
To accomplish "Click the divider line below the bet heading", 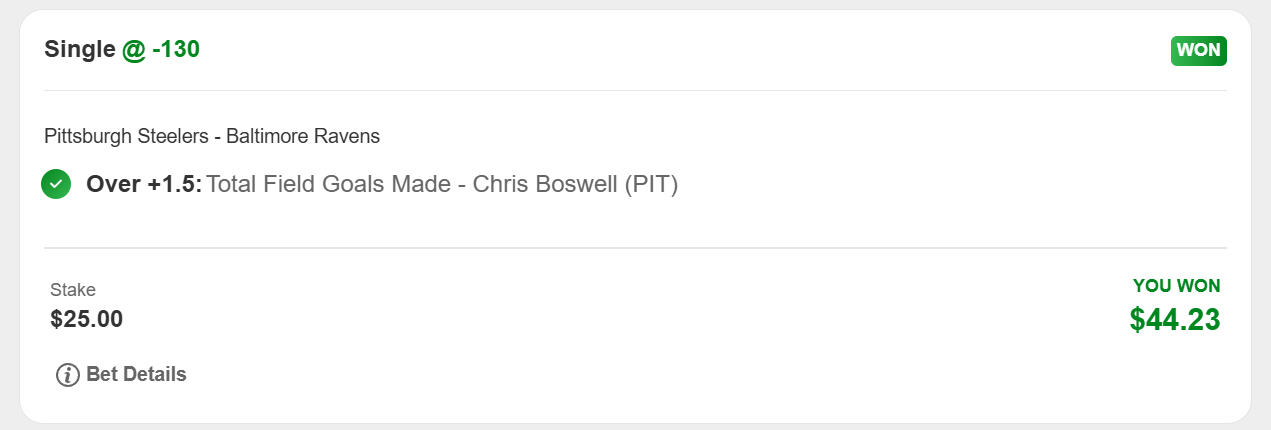I will pyautogui.click(x=635, y=91).
